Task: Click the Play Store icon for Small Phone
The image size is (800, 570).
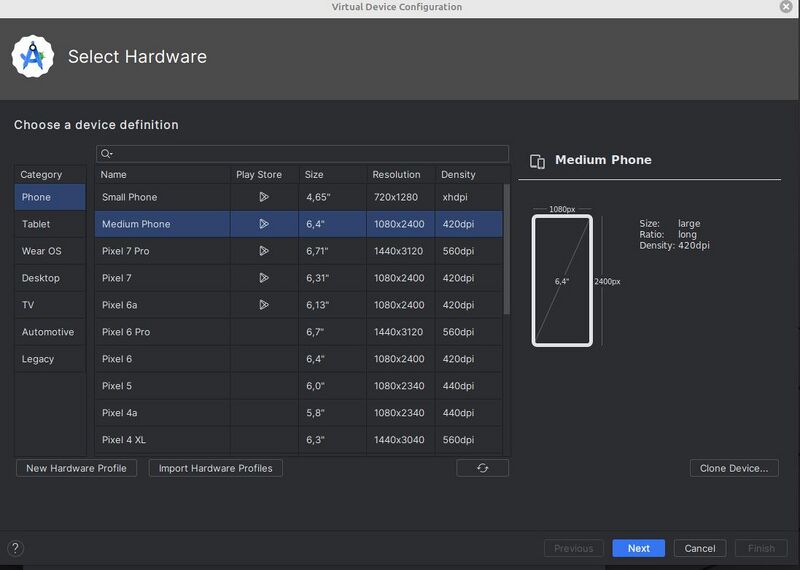Action: click(x=264, y=197)
